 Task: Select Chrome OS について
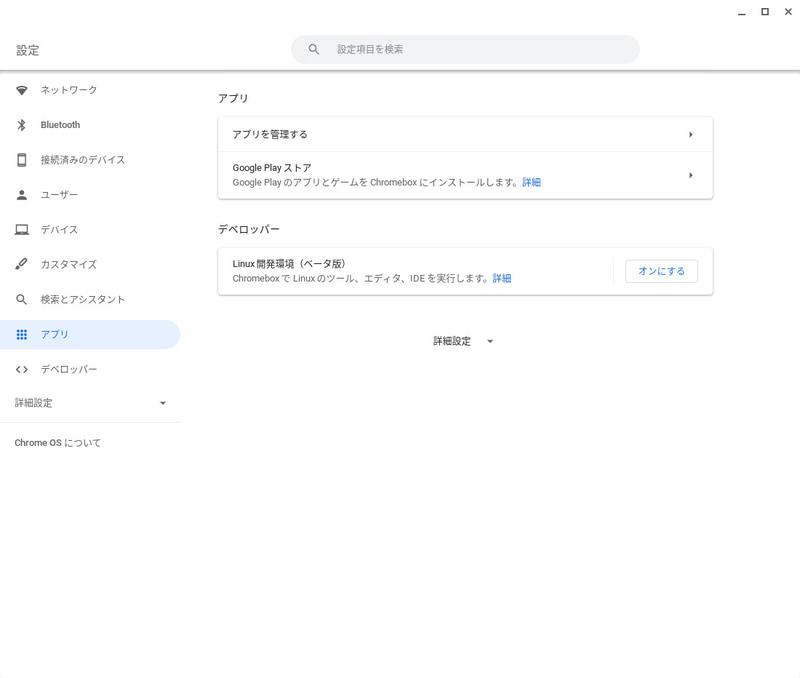coord(57,441)
